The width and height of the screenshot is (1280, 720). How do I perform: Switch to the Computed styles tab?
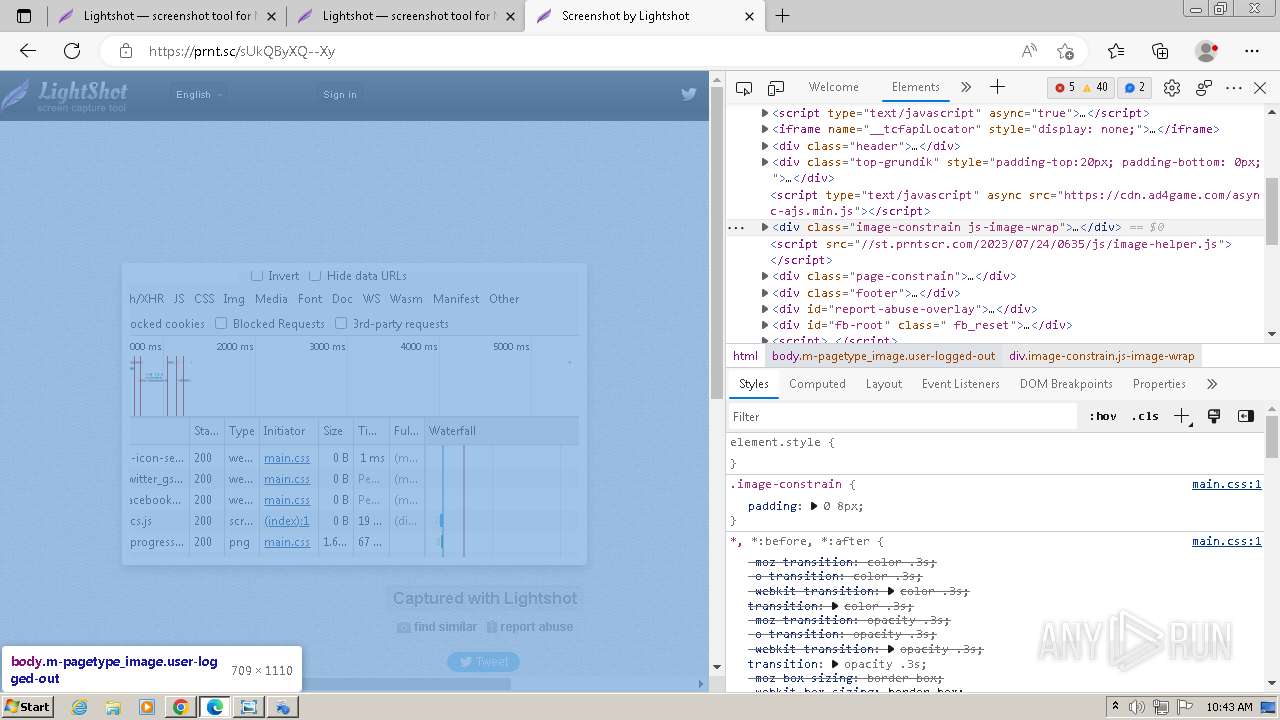817,384
